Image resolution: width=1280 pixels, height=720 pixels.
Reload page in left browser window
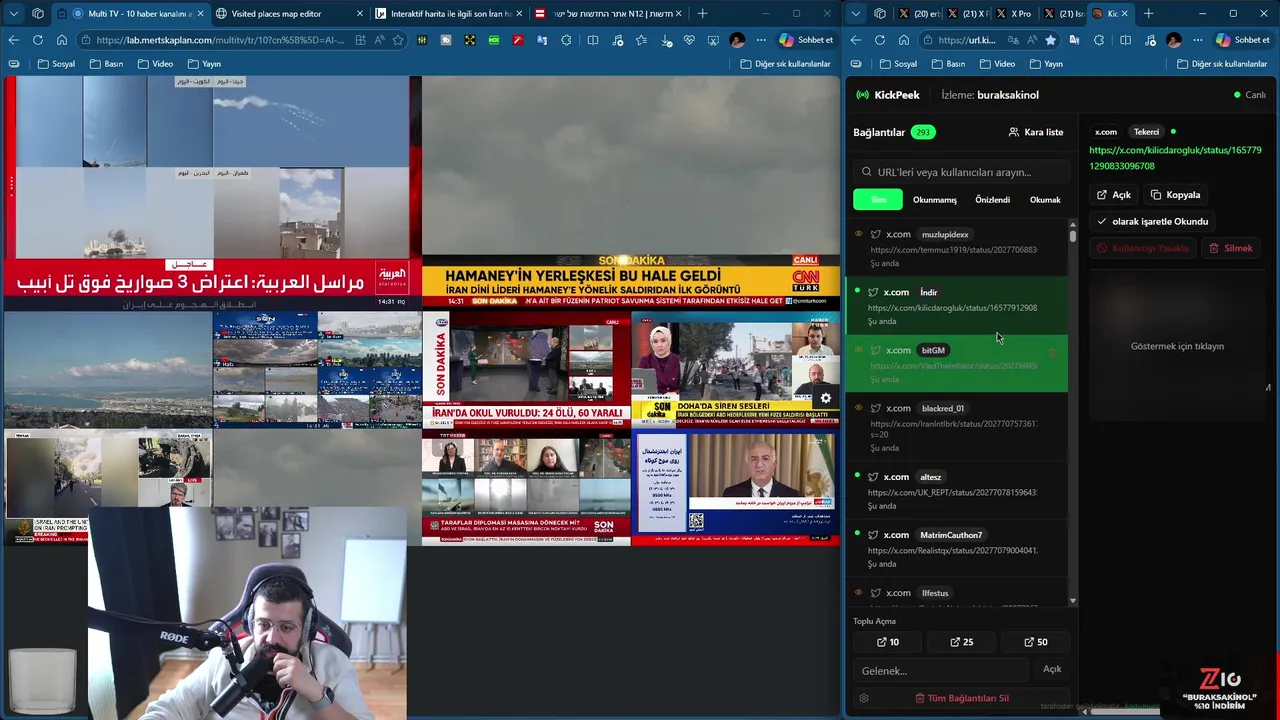click(37, 40)
